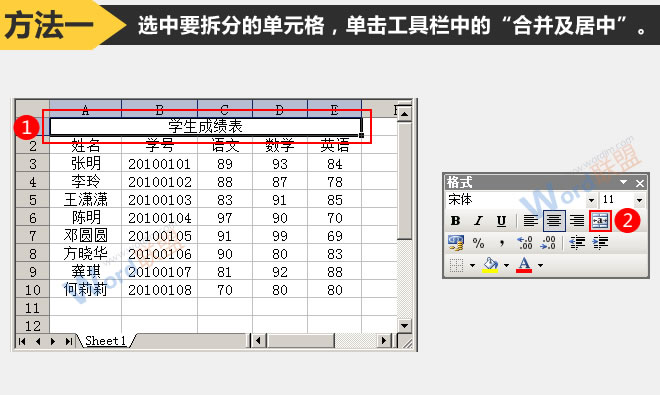The height and width of the screenshot is (395, 660).
Task: Select the Sheet1 tab
Action: coord(105,341)
